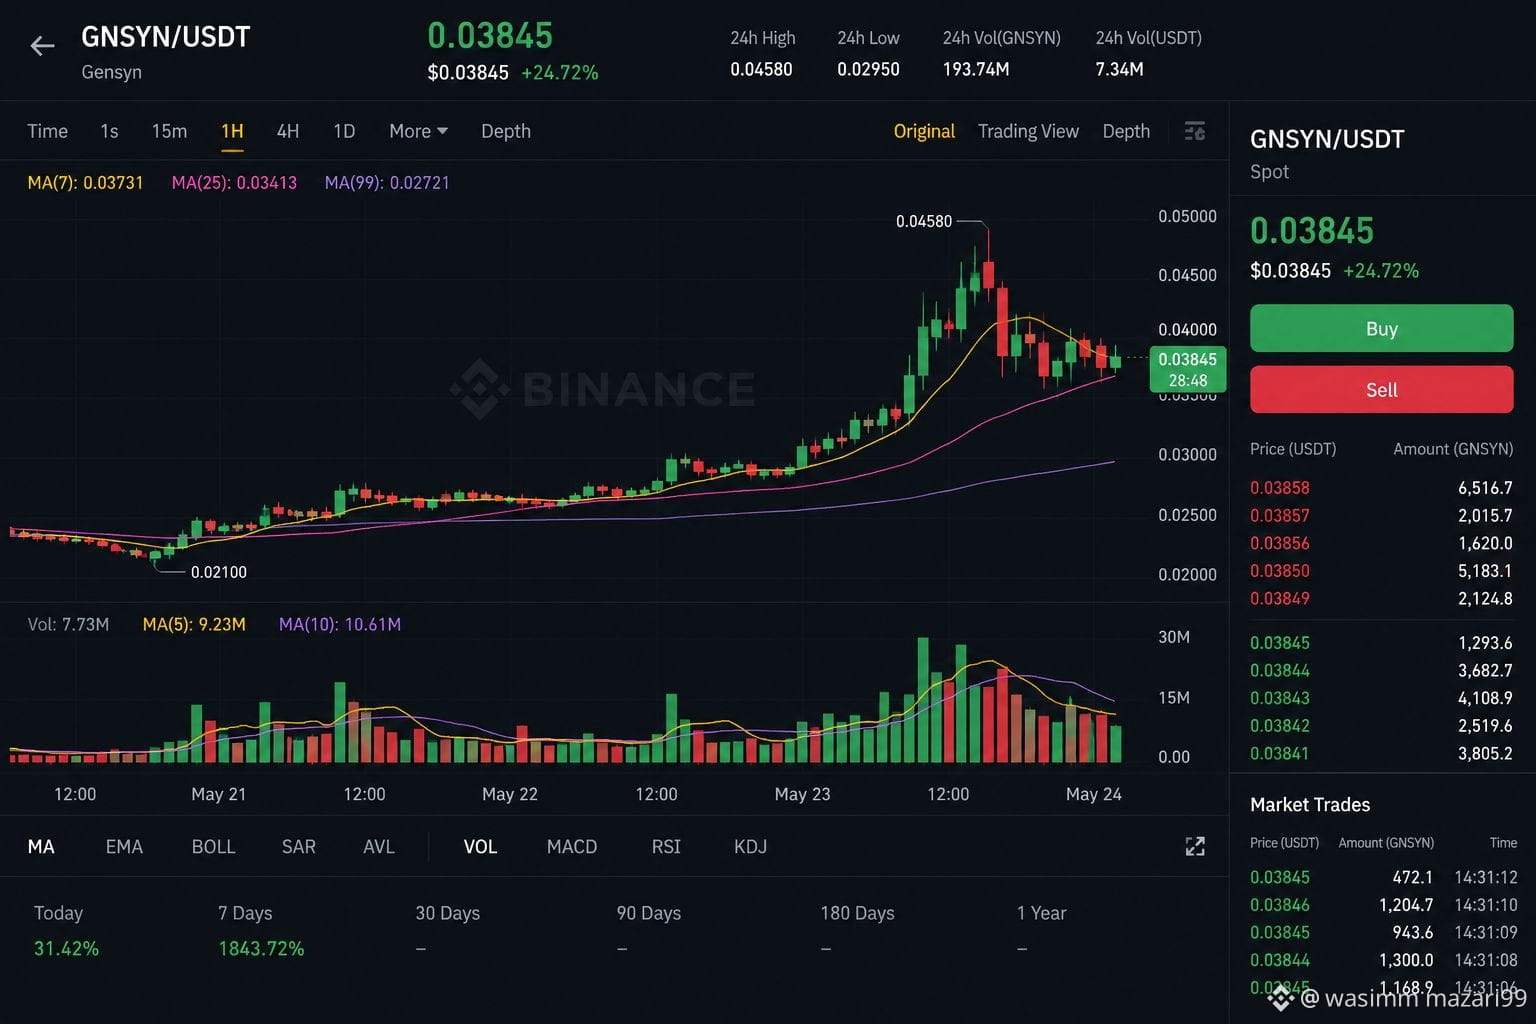The image size is (1536, 1024).
Task: Select the 1H interval
Action: (x=232, y=131)
